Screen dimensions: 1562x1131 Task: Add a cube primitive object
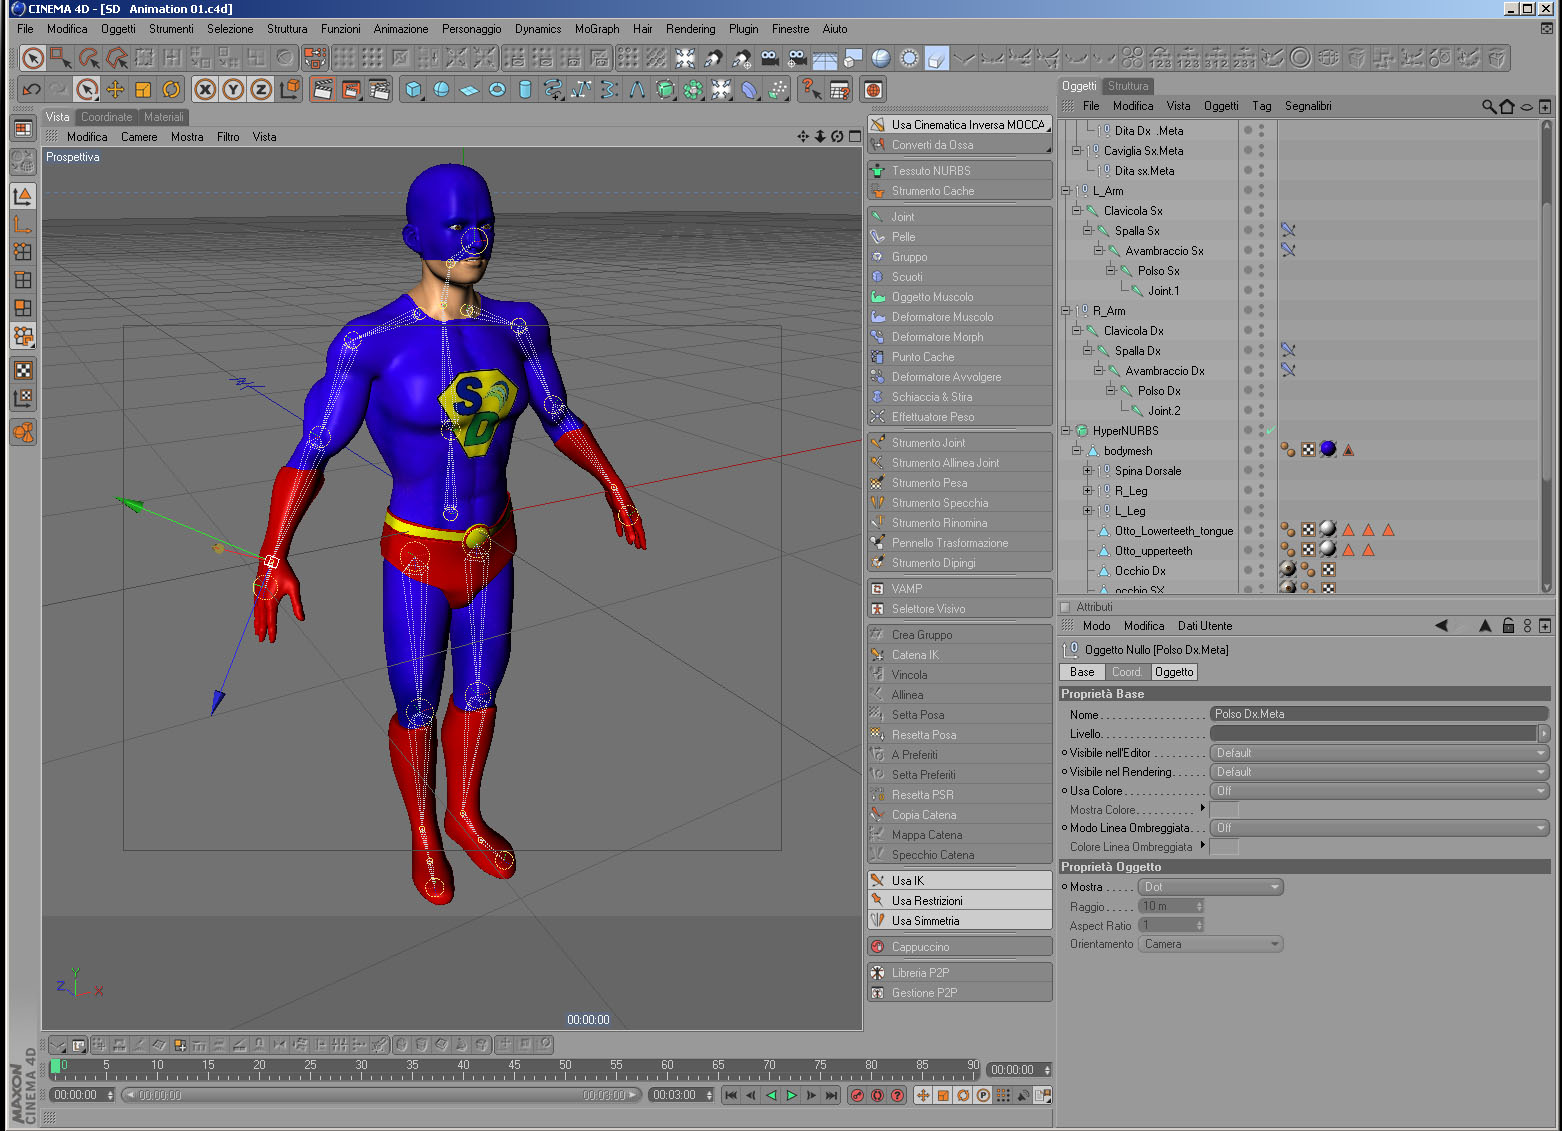tap(413, 90)
